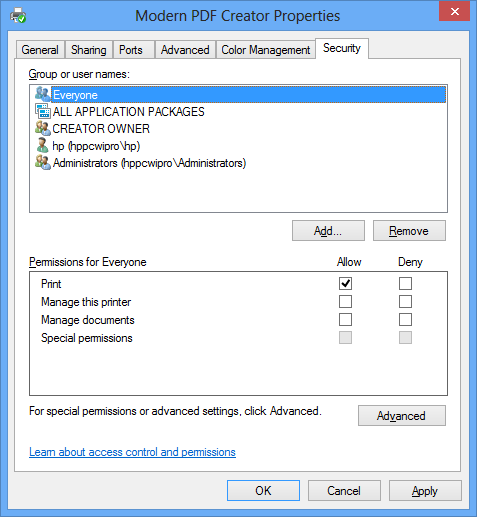Click Deny checkbox for Special permissions
The width and height of the screenshot is (477, 517).
click(x=405, y=338)
